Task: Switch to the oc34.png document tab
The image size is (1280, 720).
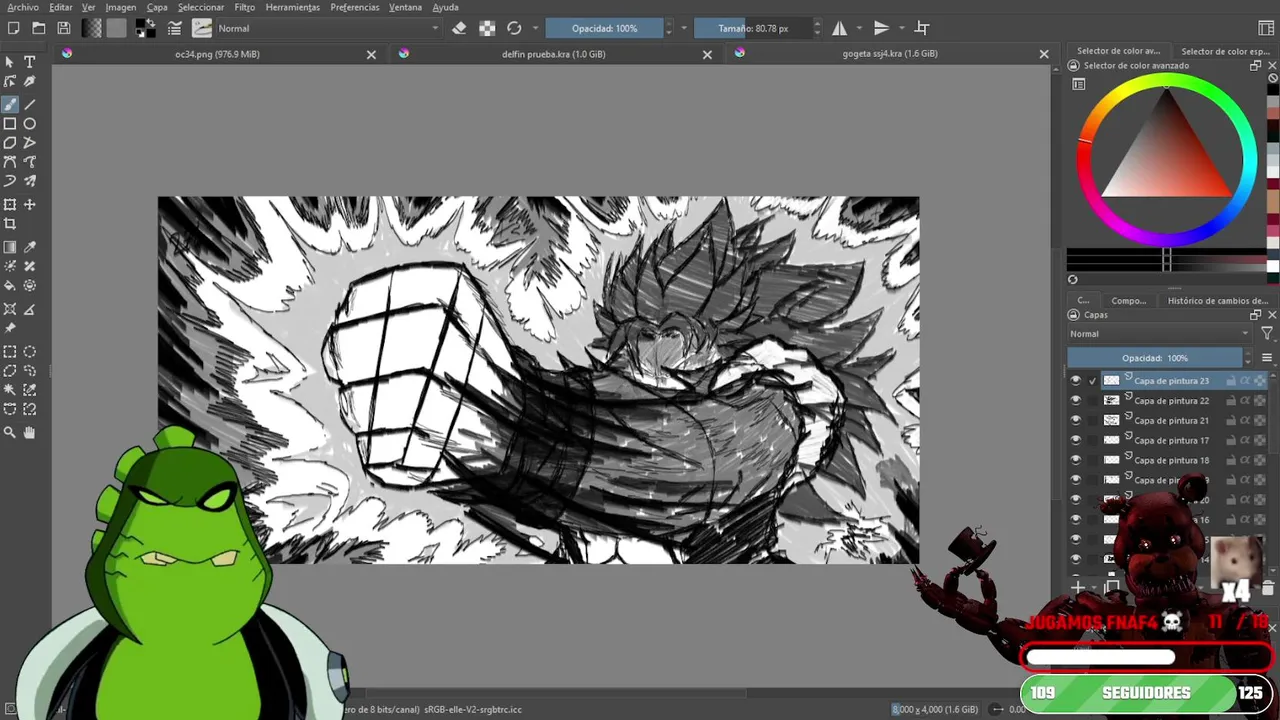Action: (217, 54)
